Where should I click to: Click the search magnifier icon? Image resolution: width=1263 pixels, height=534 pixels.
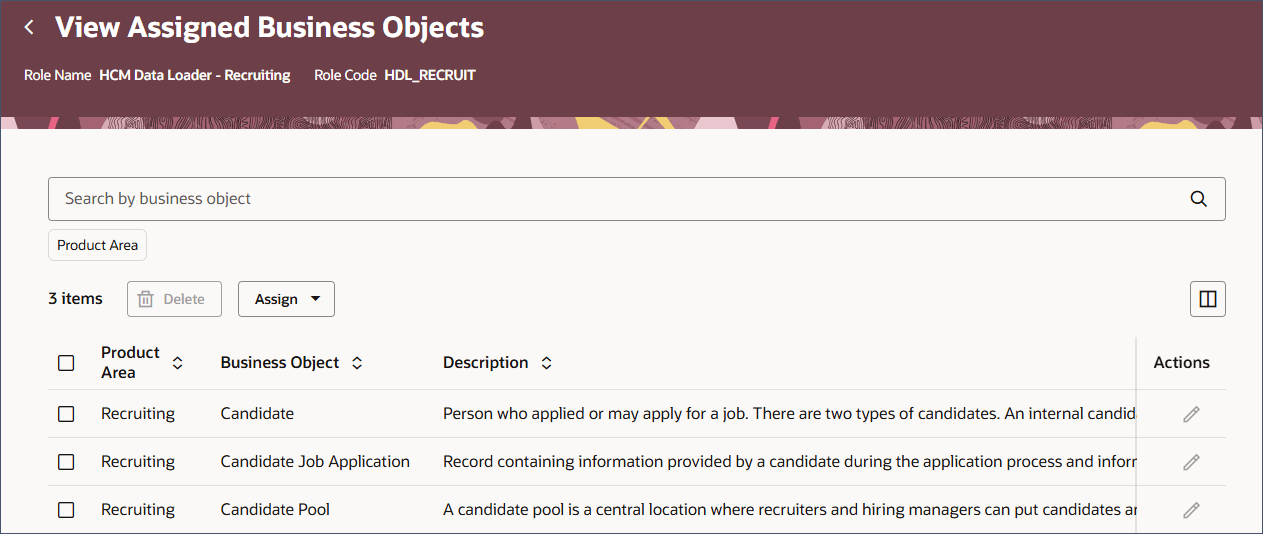tap(1198, 199)
